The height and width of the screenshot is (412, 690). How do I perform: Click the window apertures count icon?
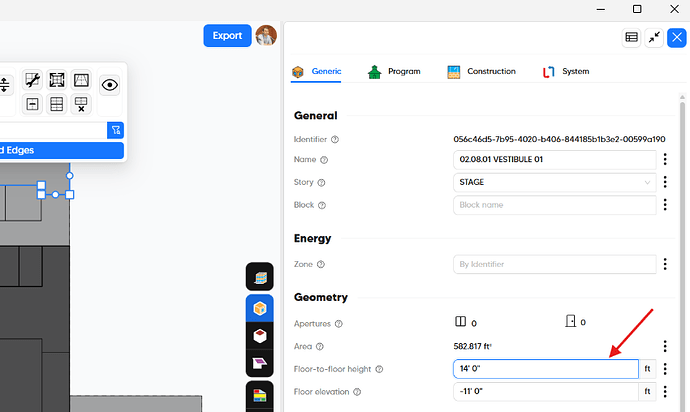pos(460,322)
